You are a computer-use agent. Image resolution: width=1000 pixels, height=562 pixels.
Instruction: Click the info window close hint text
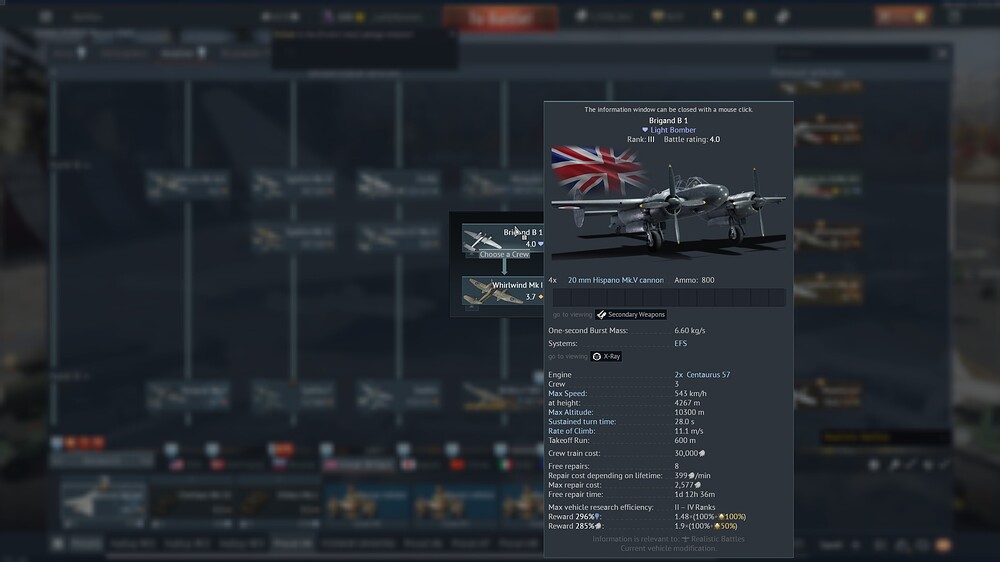(x=668, y=110)
